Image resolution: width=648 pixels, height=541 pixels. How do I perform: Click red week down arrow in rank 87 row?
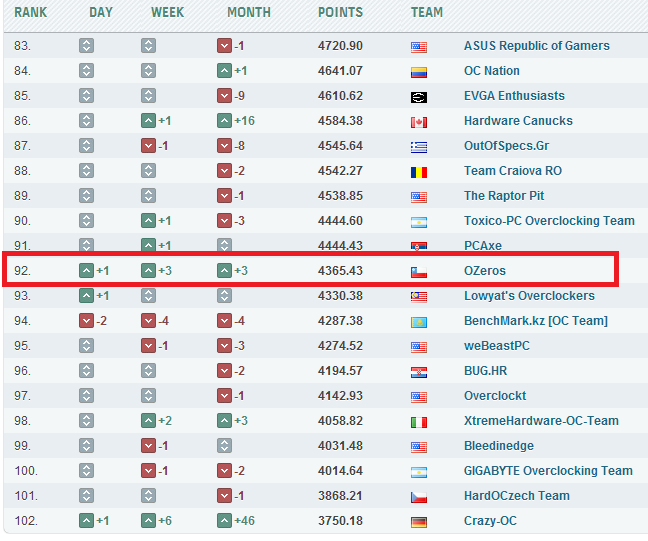[148, 146]
